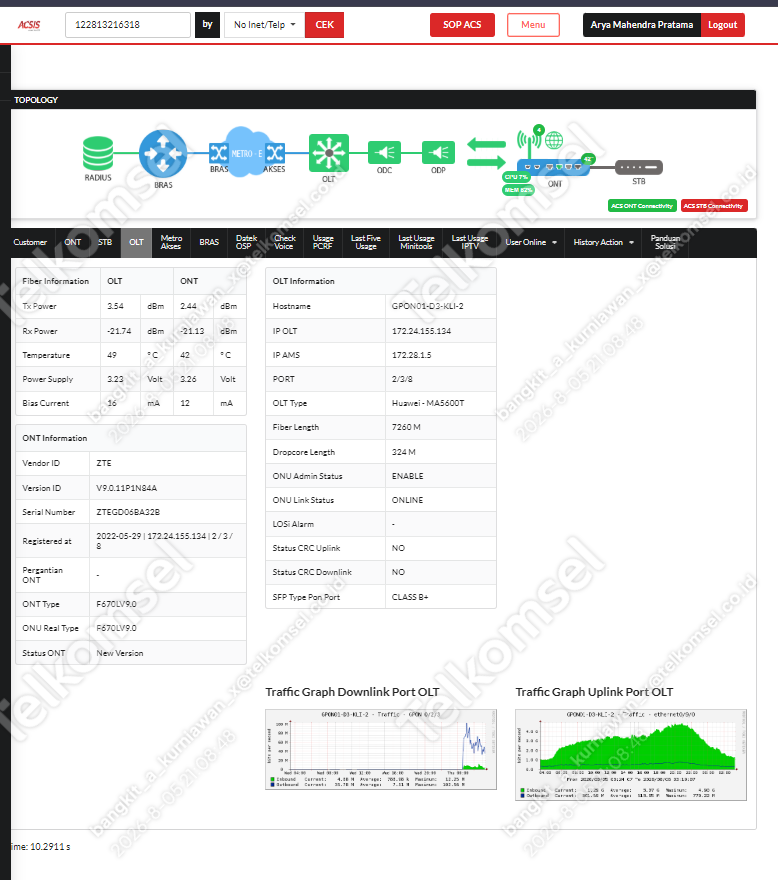Select the OLT tab

136,242
